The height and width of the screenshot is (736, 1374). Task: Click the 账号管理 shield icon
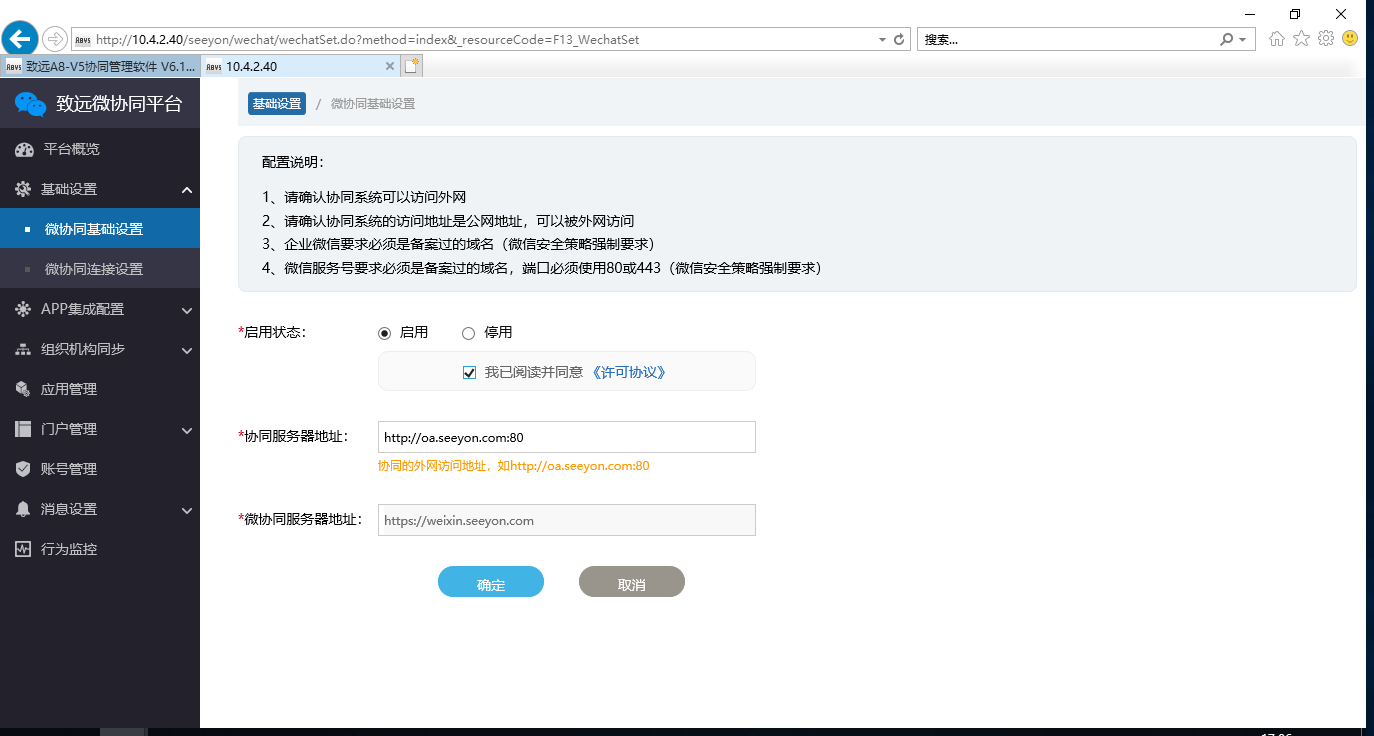click(23, 469)
